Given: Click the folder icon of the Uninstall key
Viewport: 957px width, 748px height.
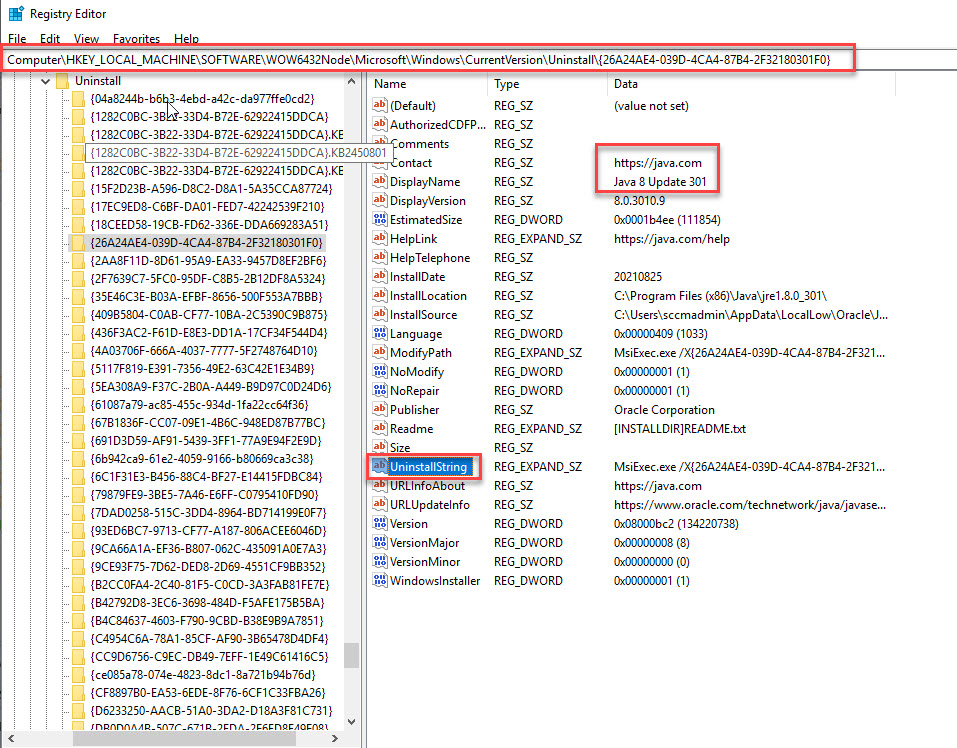Looking at the screenshot, I should [x=62, y=80].
